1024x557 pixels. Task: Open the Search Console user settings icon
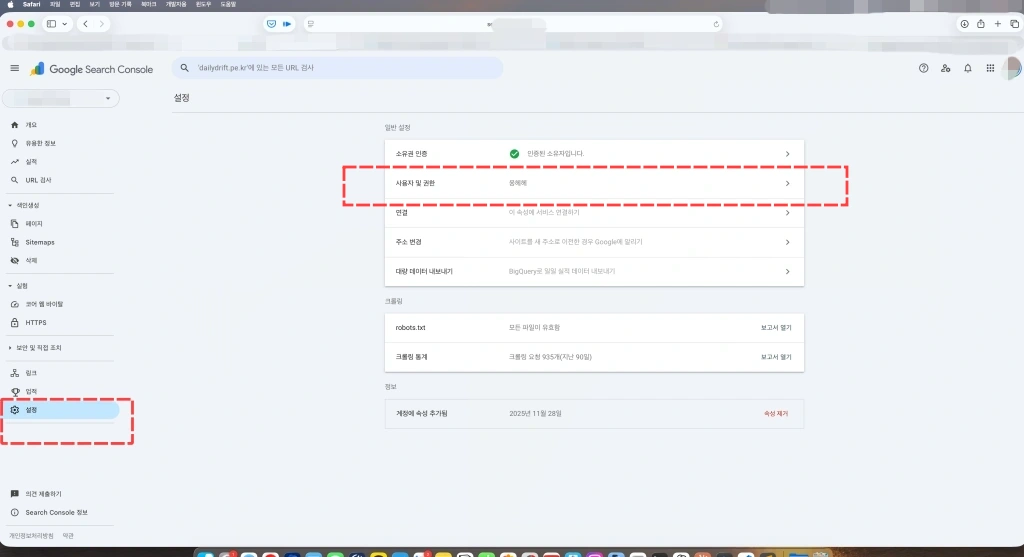(945, 68)
